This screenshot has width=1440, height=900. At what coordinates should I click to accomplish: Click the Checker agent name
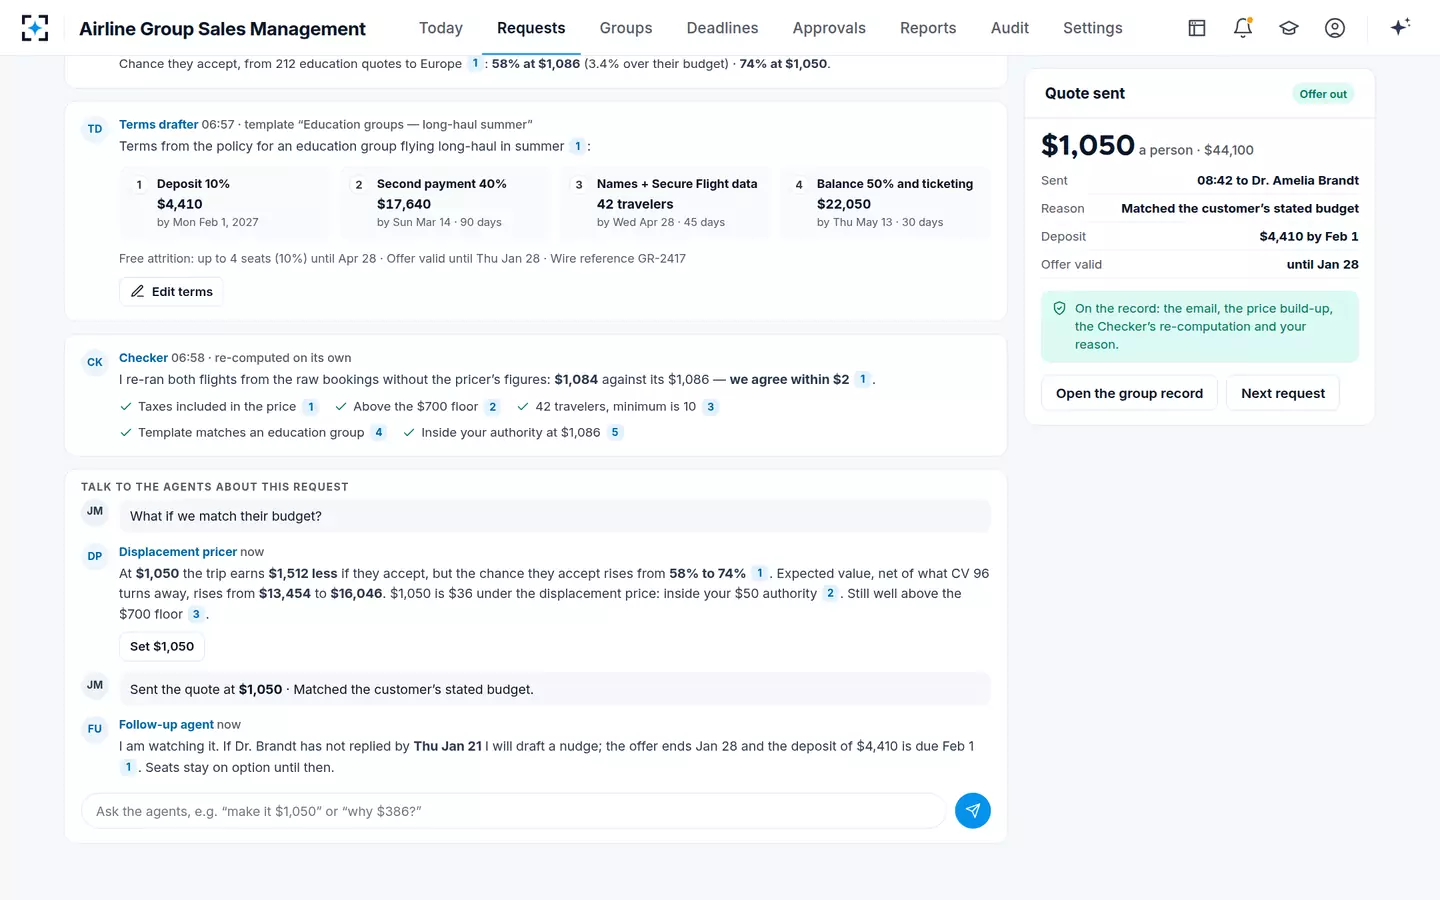(143, 358)
